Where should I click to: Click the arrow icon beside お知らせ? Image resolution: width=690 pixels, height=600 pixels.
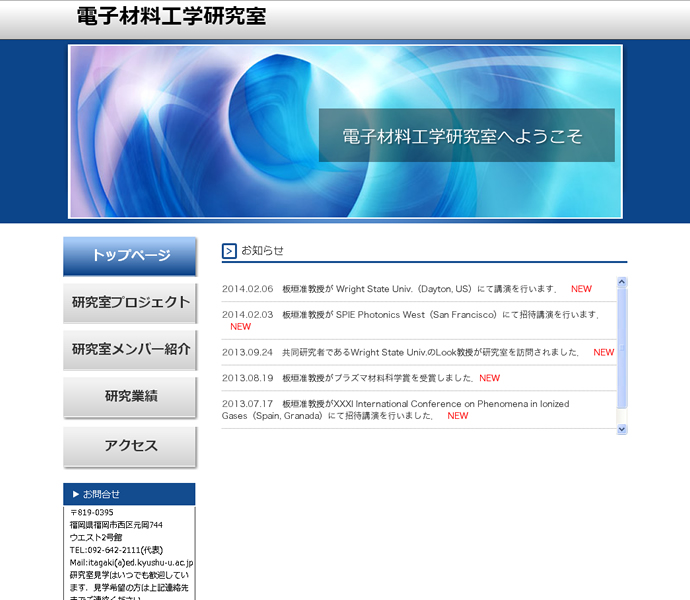229,251
